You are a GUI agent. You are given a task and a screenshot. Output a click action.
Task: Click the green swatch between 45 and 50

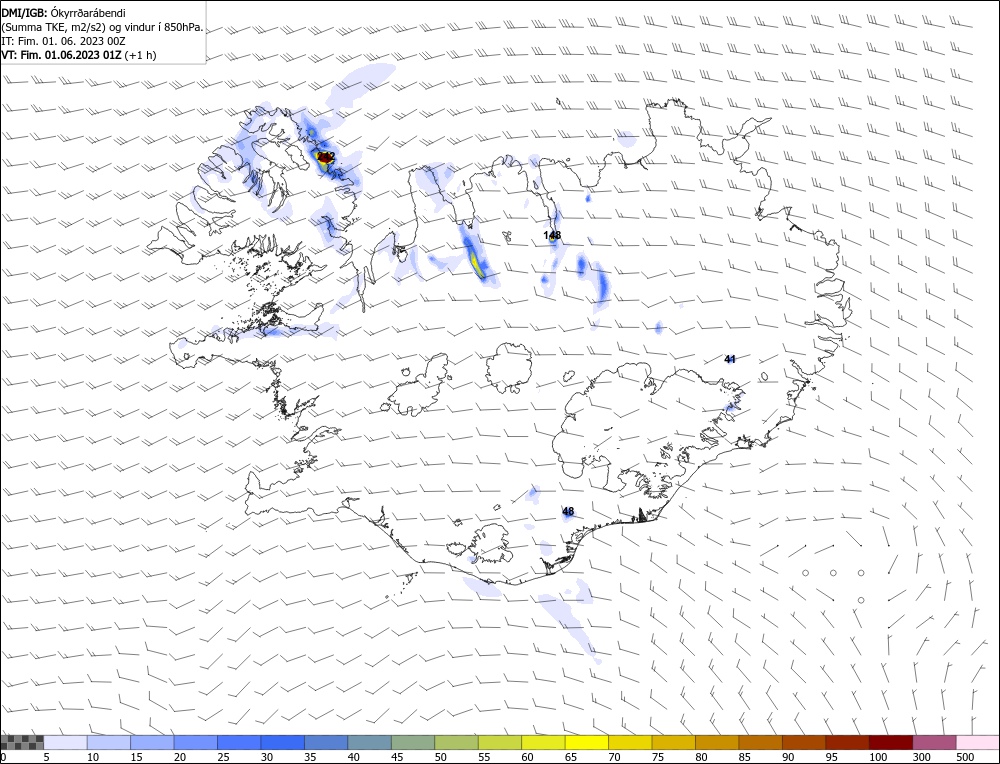pyautogui.click(x=413, y=742)
